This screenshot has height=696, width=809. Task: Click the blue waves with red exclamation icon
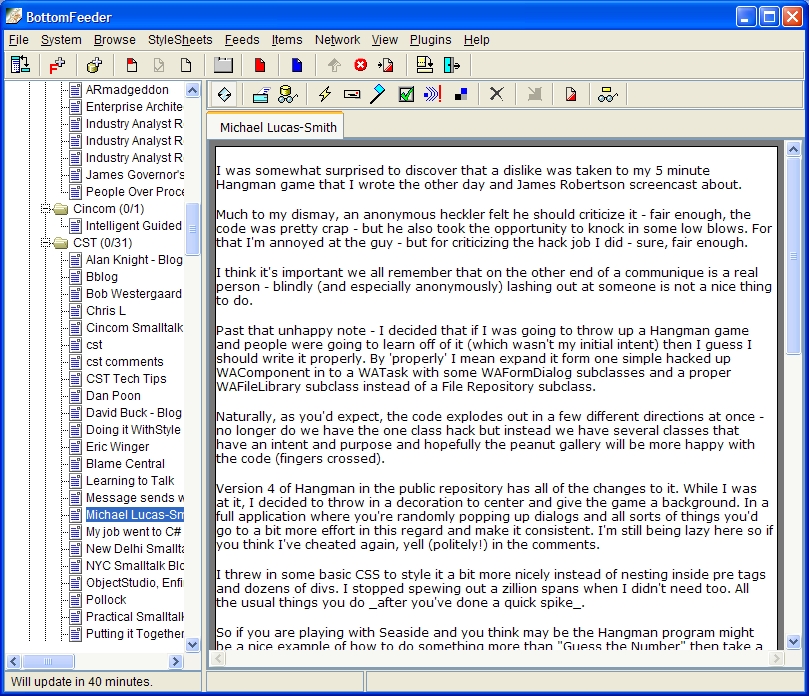click(432, 94)
